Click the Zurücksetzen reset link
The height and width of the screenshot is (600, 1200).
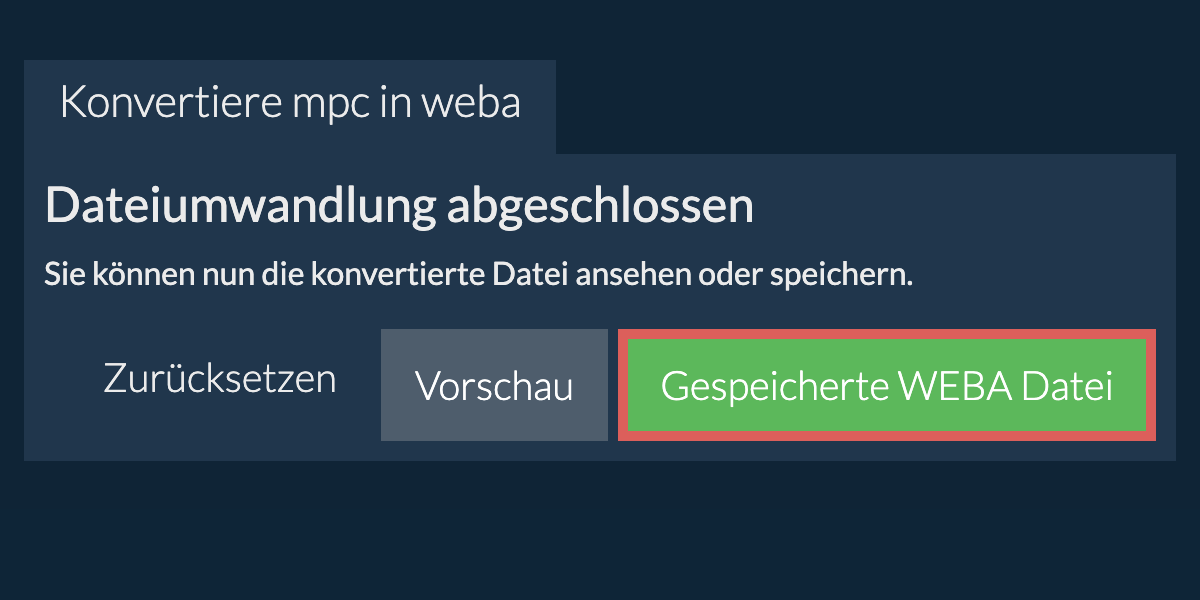pos(220,380)
